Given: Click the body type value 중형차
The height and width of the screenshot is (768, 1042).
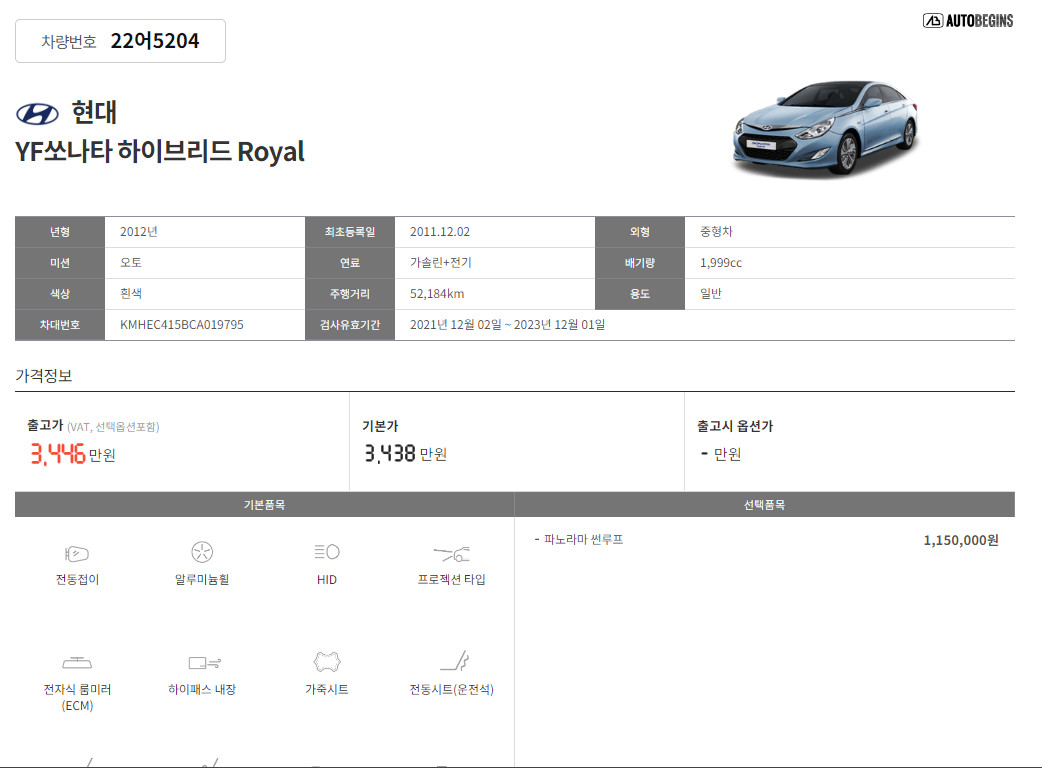Looking at the screenshot, I should 716,232.
